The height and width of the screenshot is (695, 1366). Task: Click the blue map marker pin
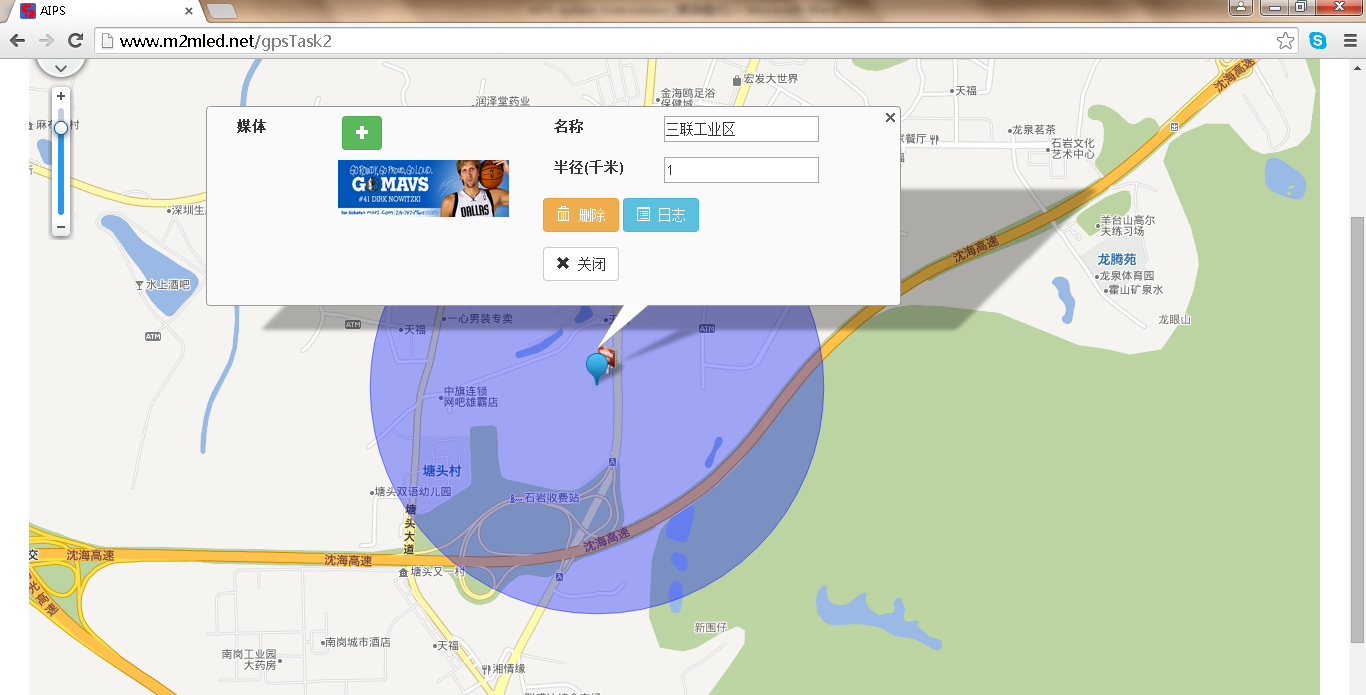point(598,368)
